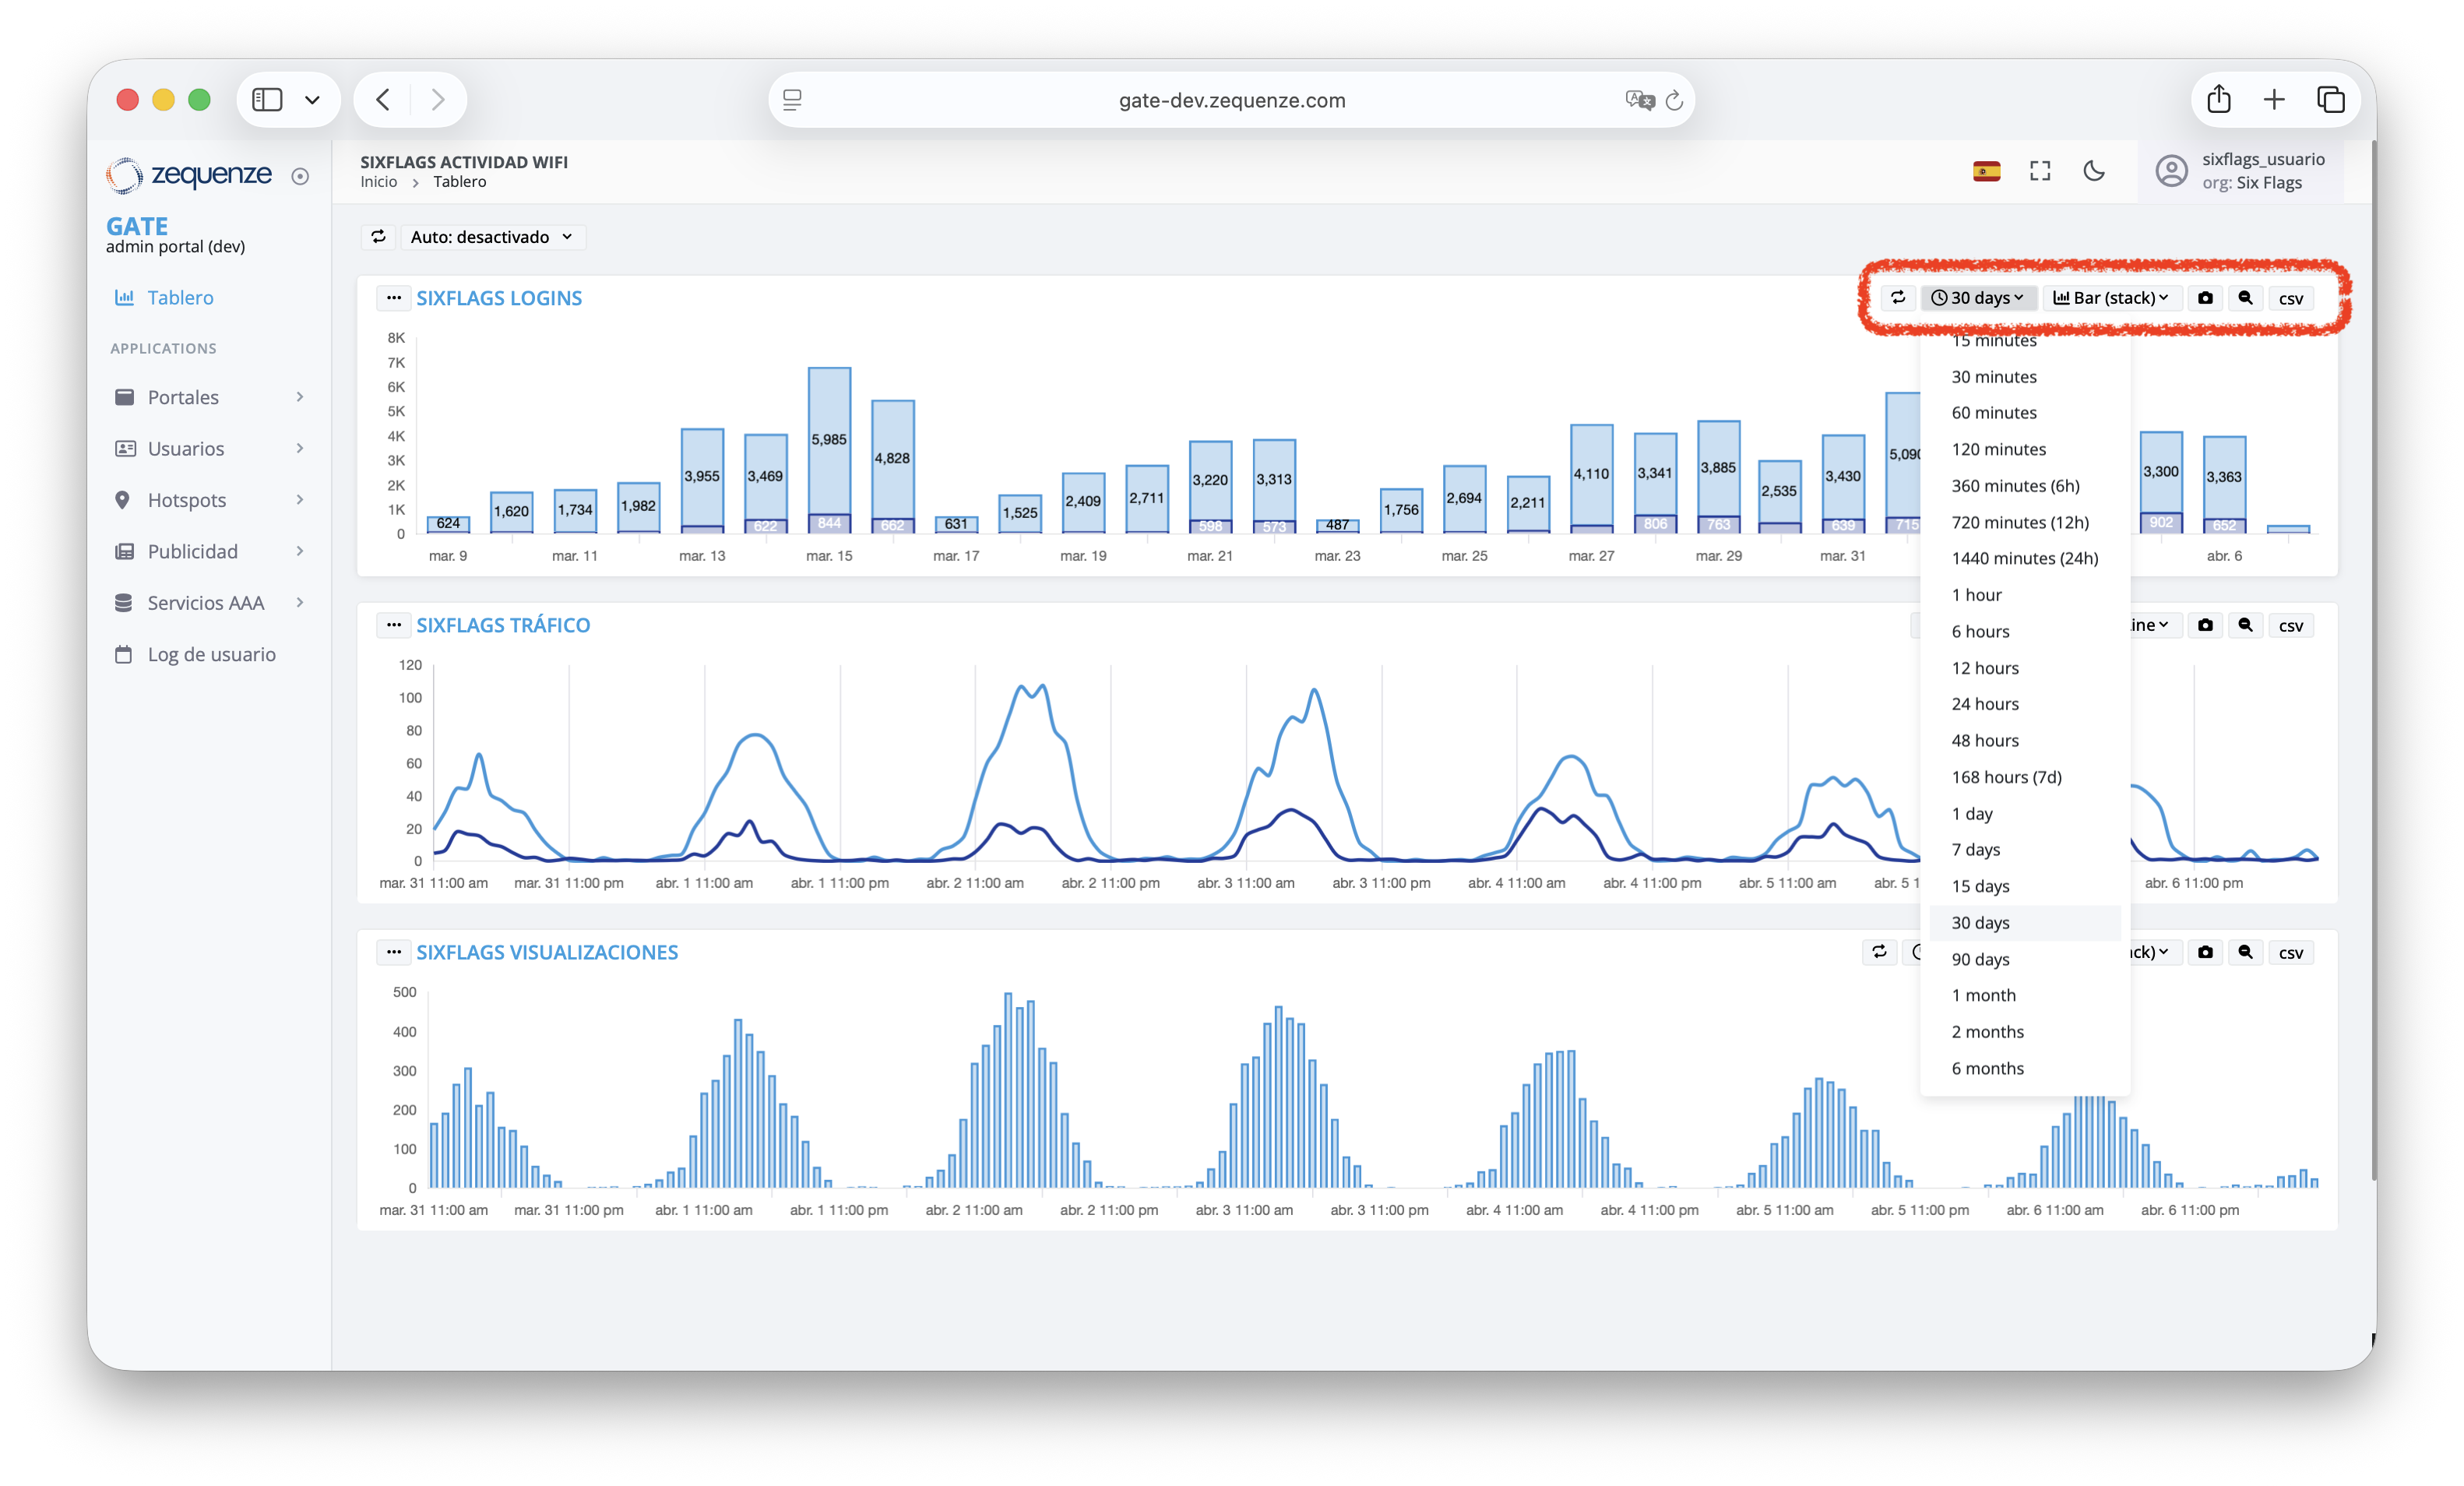The width and height of the screenshot is (2464, 1486).
Task: Select 90 days from the time range list
Action: click(1980, 959)
